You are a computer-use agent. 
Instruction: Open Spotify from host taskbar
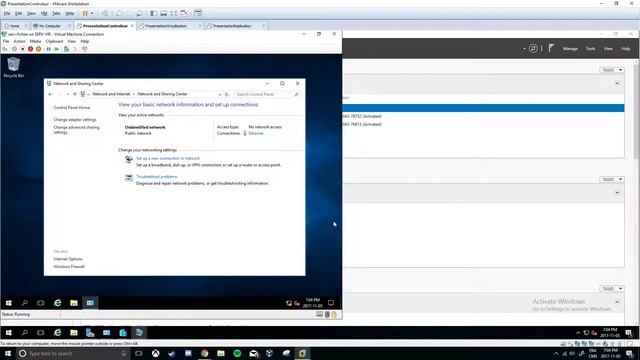[x=237, y=354]
